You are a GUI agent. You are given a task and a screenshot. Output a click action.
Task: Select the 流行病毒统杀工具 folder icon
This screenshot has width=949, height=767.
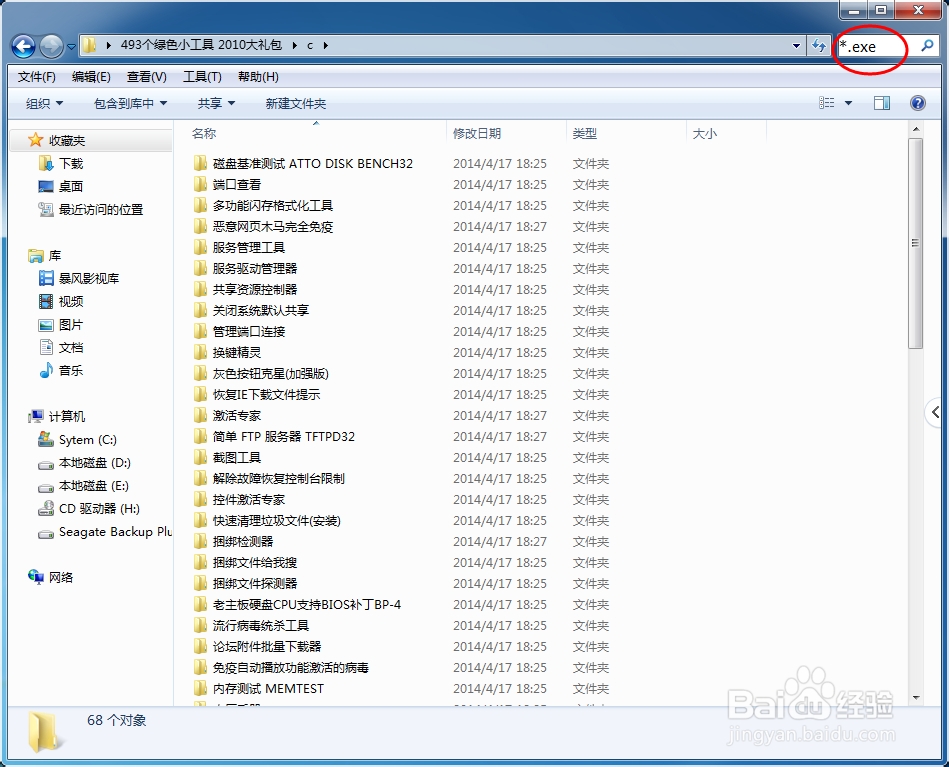tap(200, 625)
